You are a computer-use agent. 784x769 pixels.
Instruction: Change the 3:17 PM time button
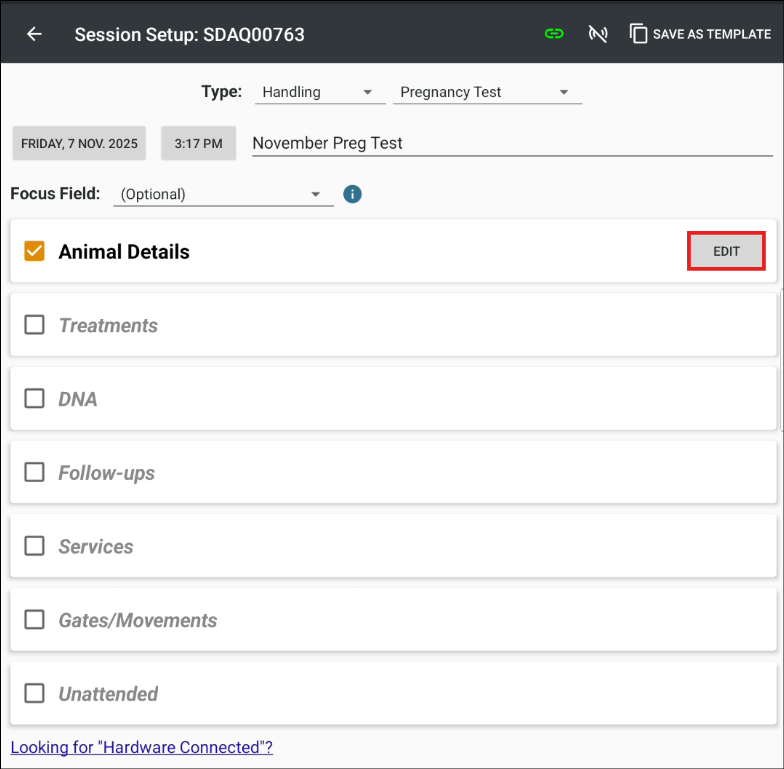198,143
